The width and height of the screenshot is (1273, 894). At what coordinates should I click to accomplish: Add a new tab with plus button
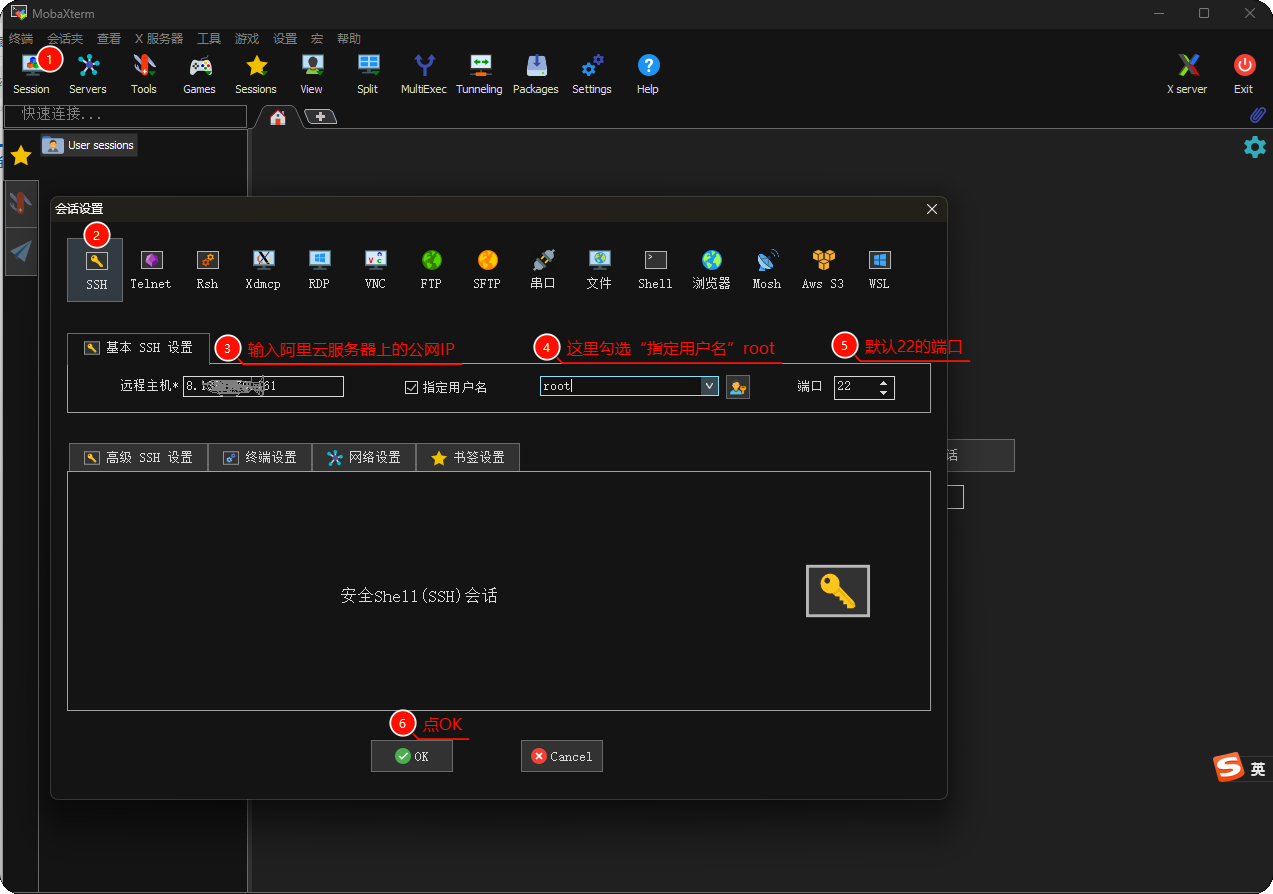(320, 117)
